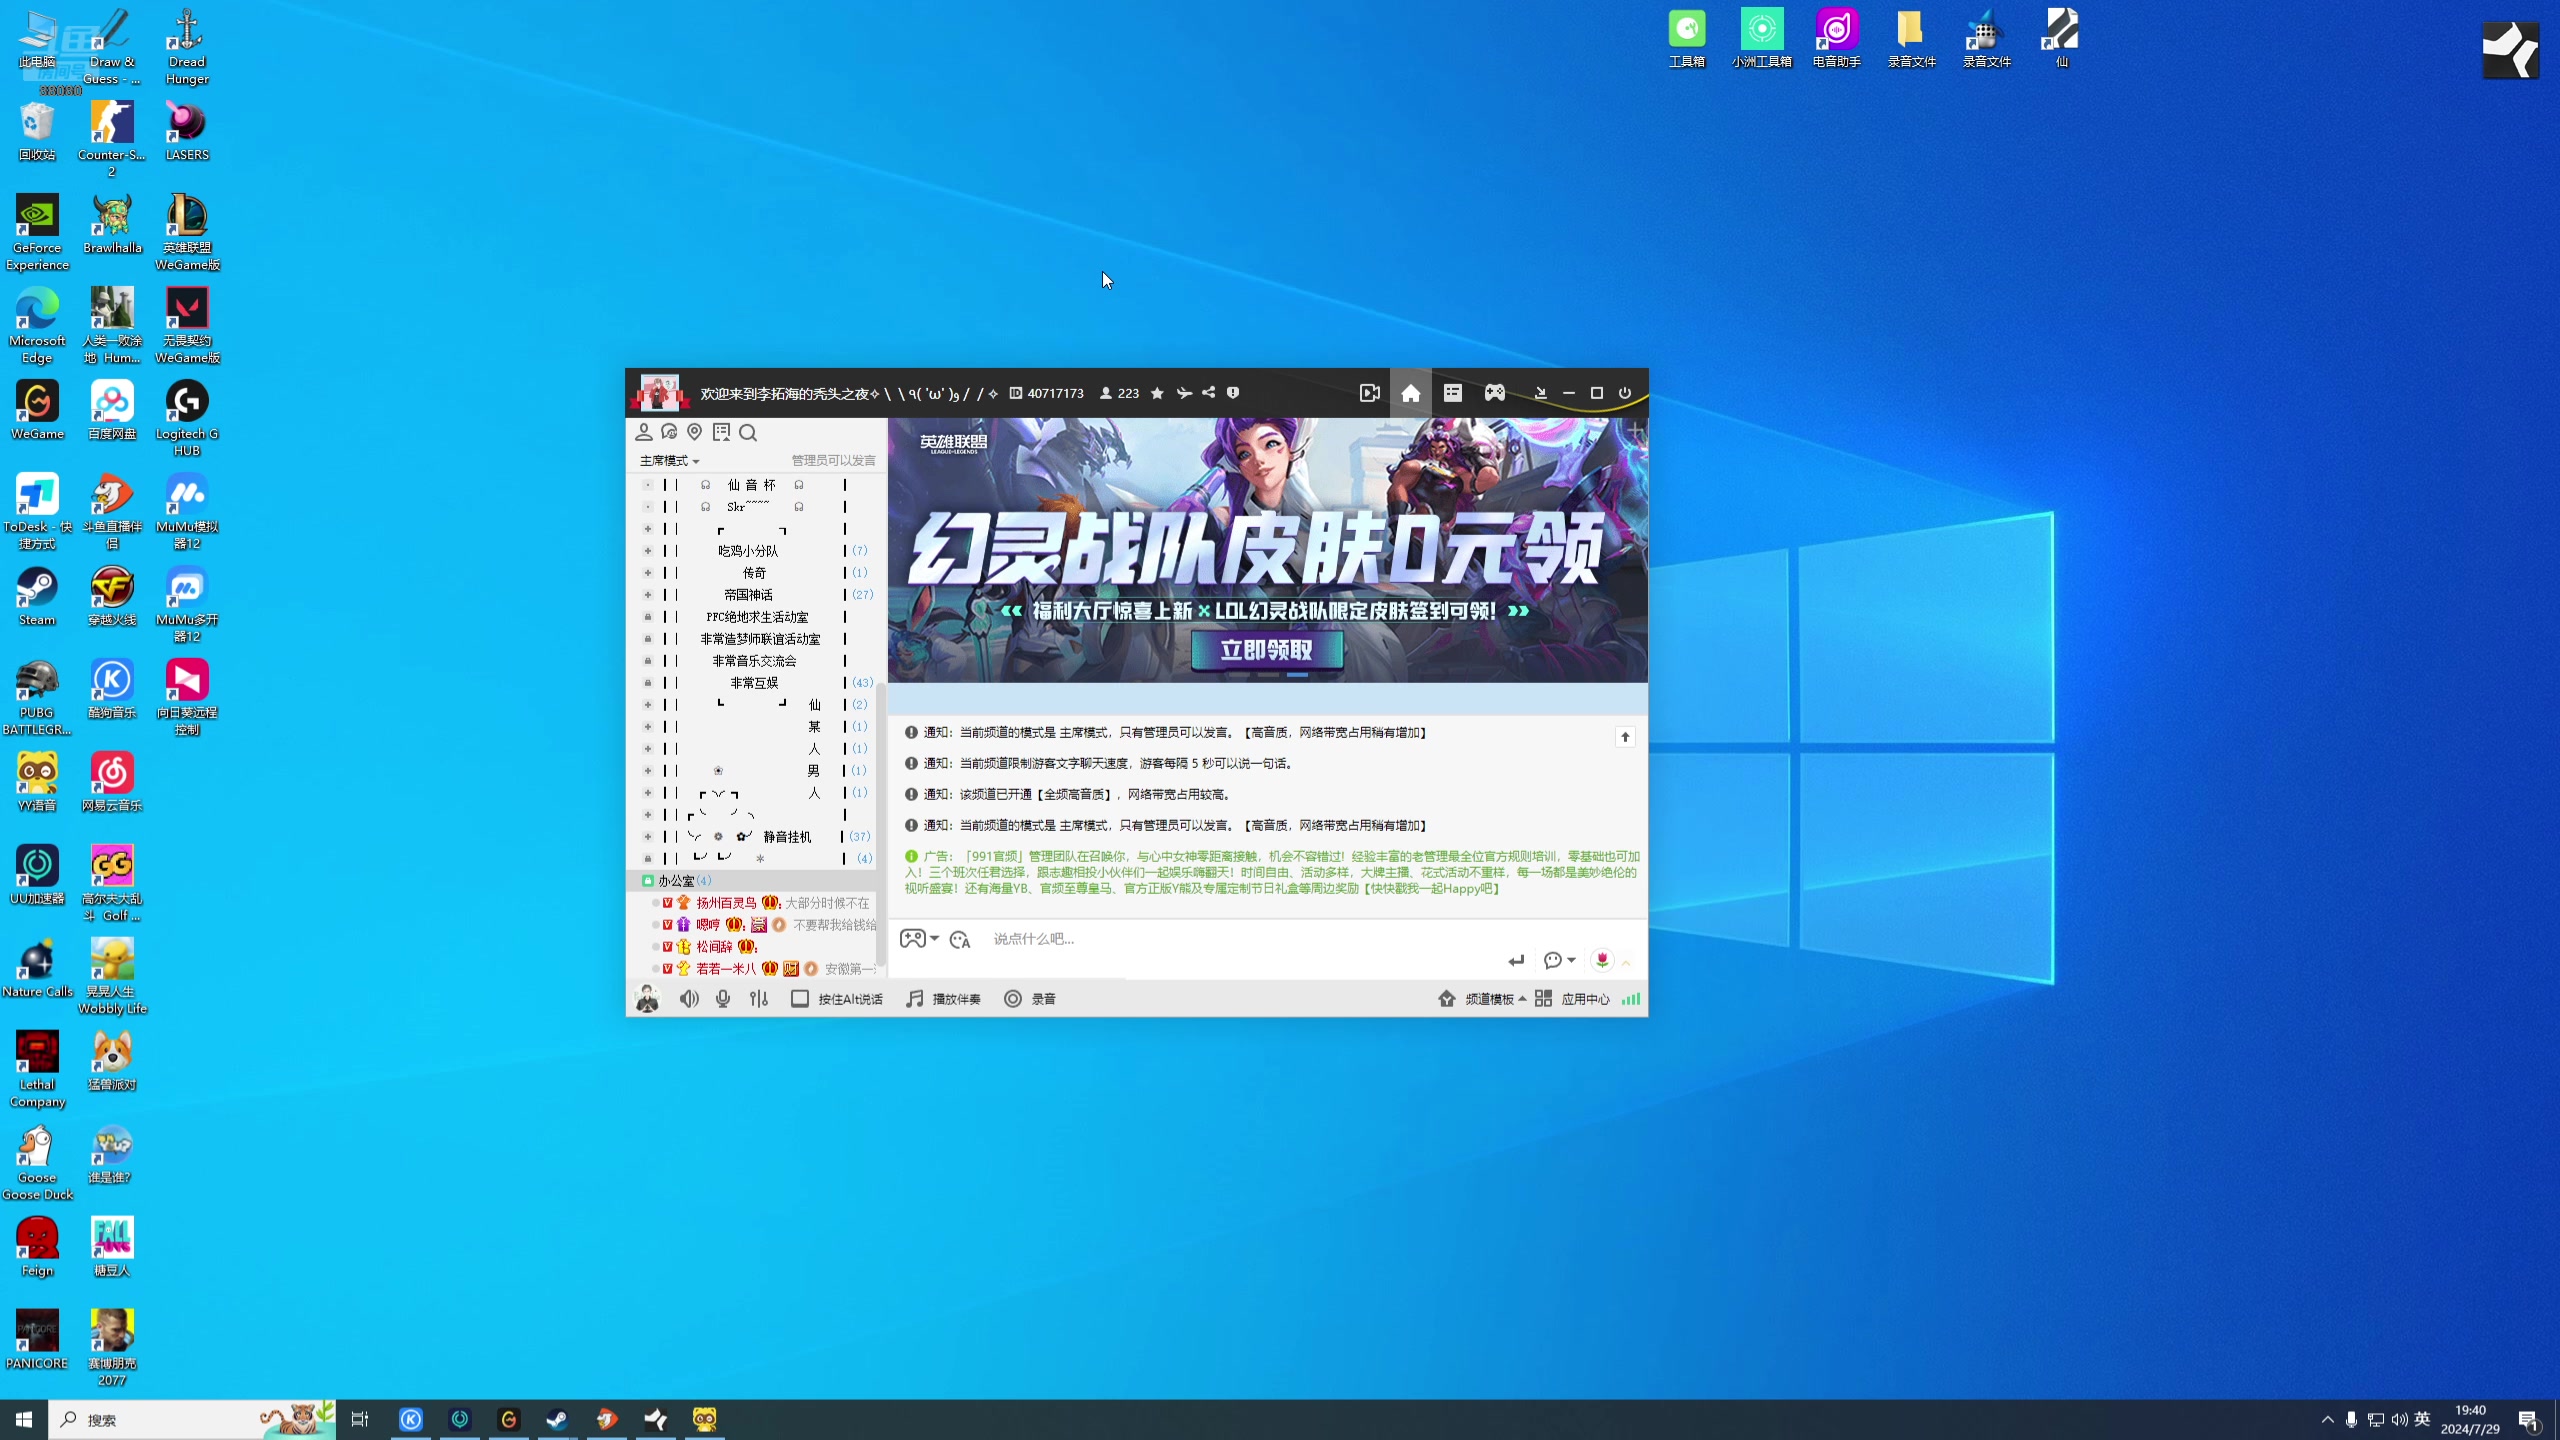Click the online user count 223
The width and height of the screenshot is (2560, 1440).
pyautogui.click(x=1120, y=393)
